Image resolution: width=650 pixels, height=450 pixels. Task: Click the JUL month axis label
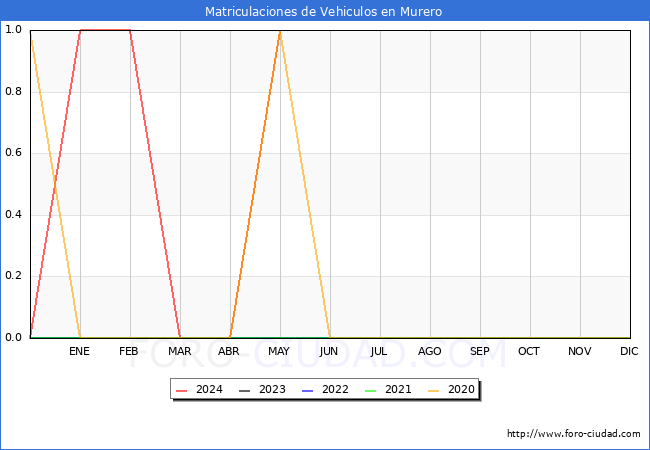pos(379,351)
